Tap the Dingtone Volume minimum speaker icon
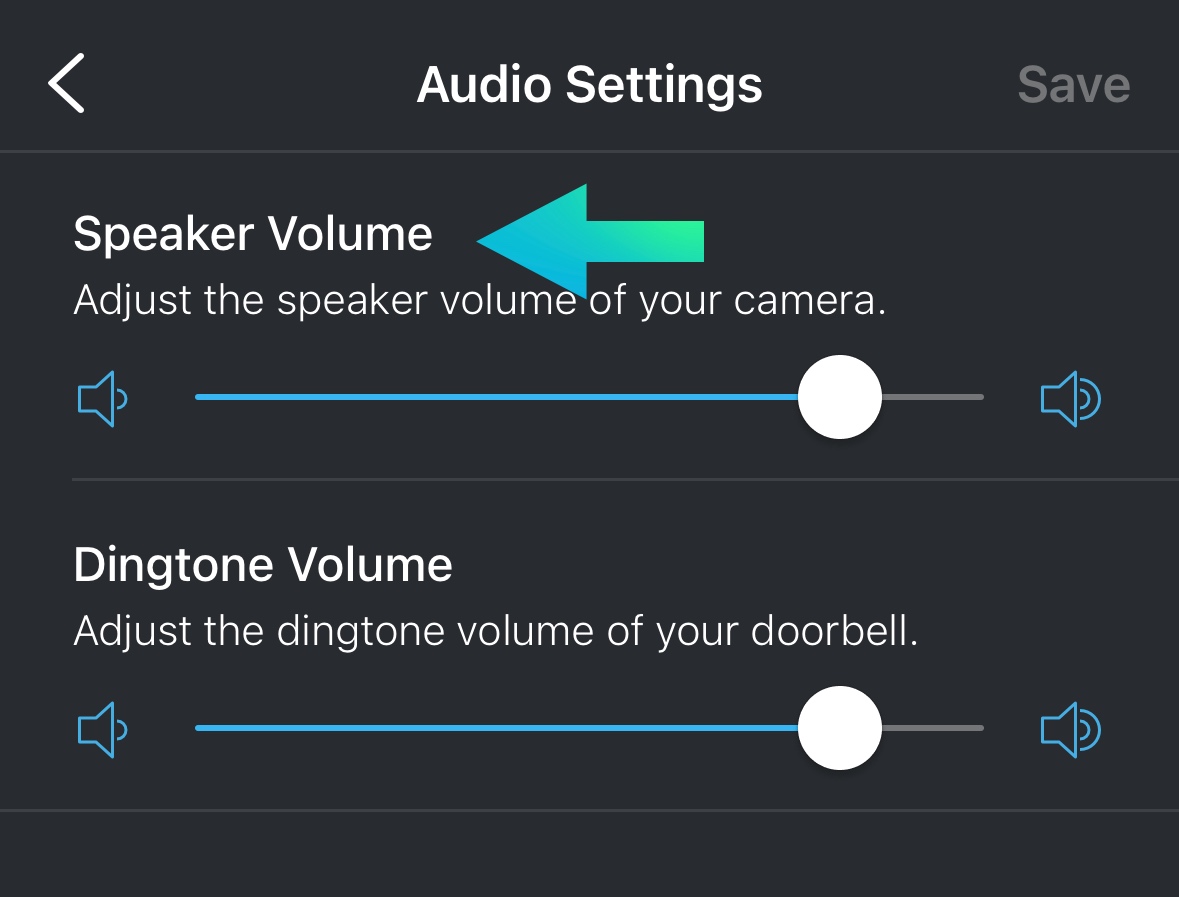This screenshot has width=1179, height=897. point(102,730)
